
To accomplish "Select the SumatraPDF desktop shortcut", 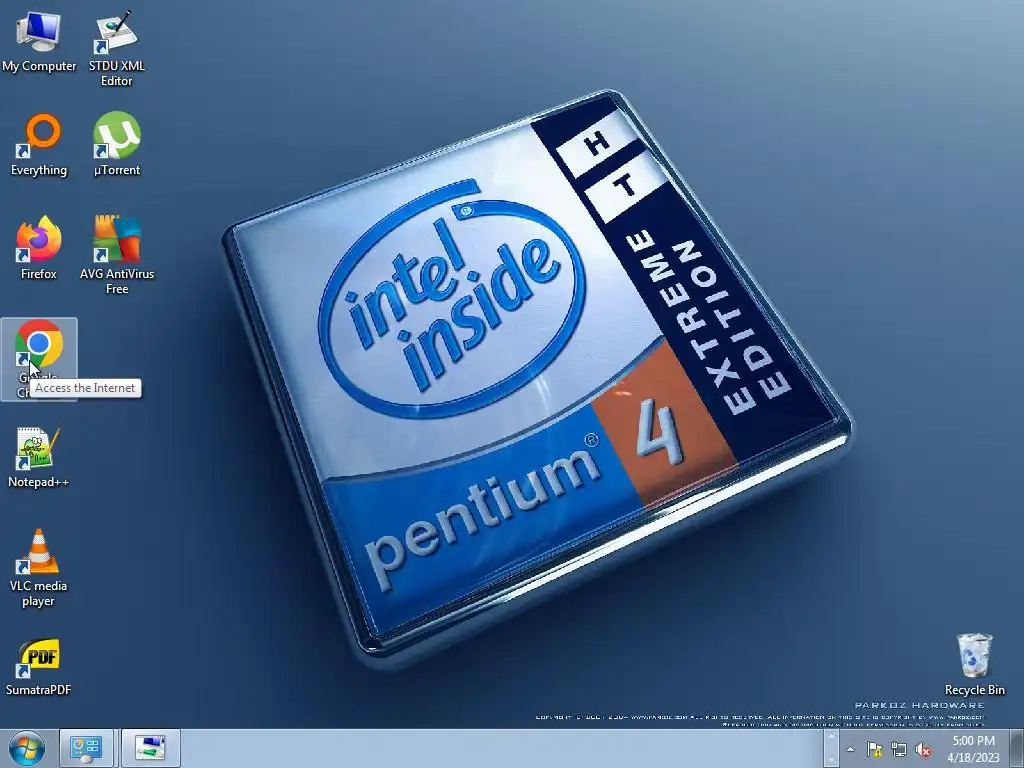I will coord(39,666).
